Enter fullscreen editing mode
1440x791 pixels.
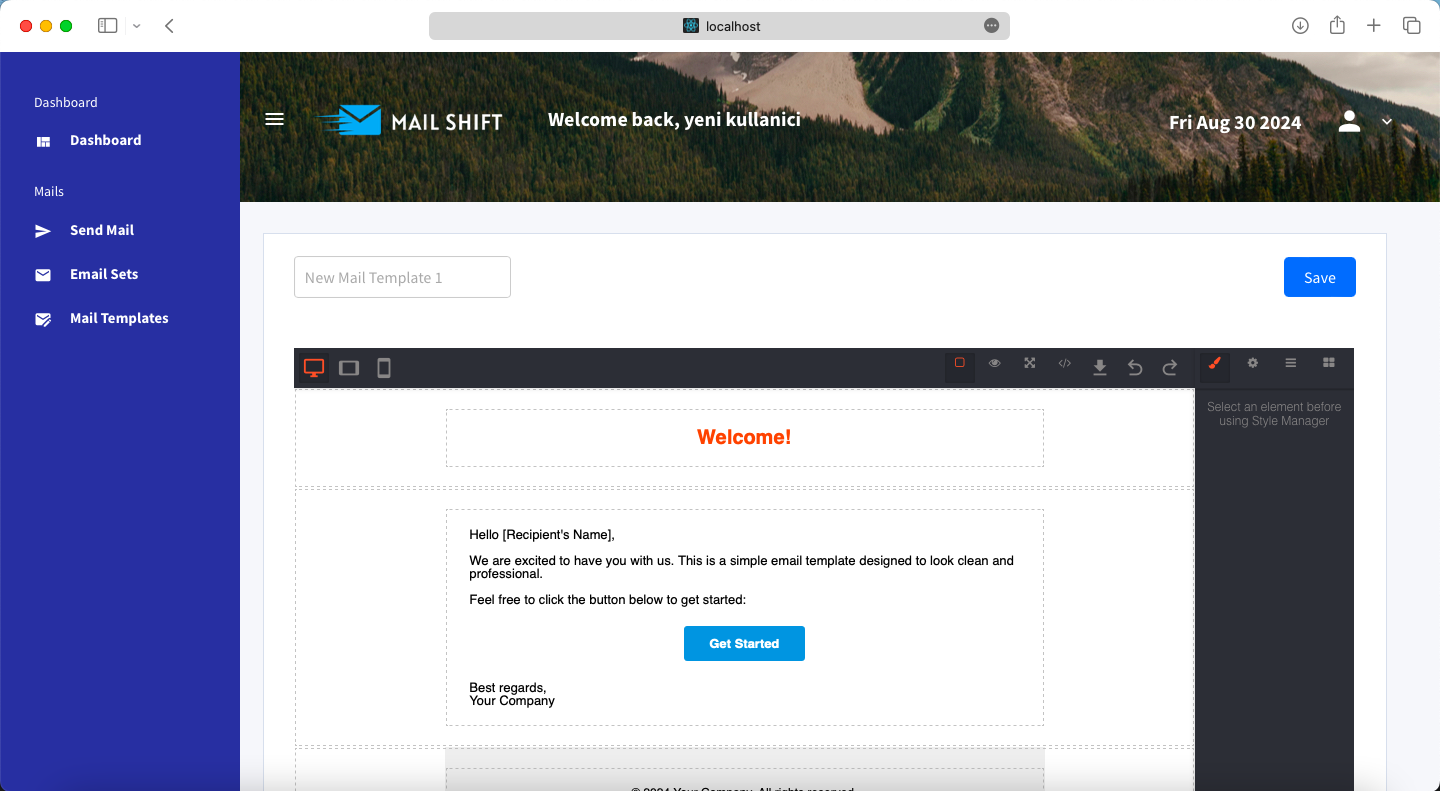1029,364
